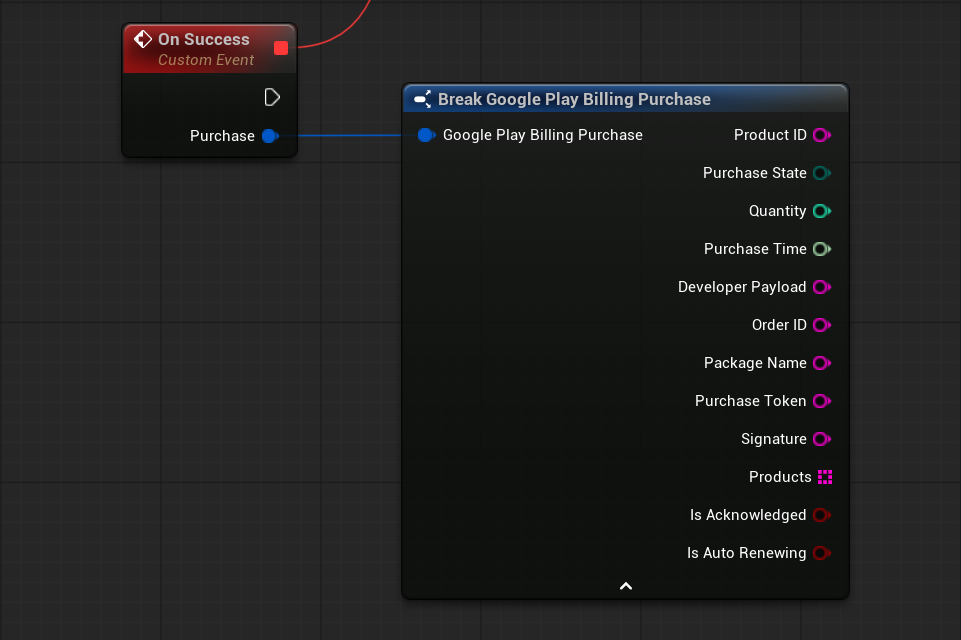Click the Purchase Token output pin
This screenshot has width=961, height=640.
click(822, 401)
